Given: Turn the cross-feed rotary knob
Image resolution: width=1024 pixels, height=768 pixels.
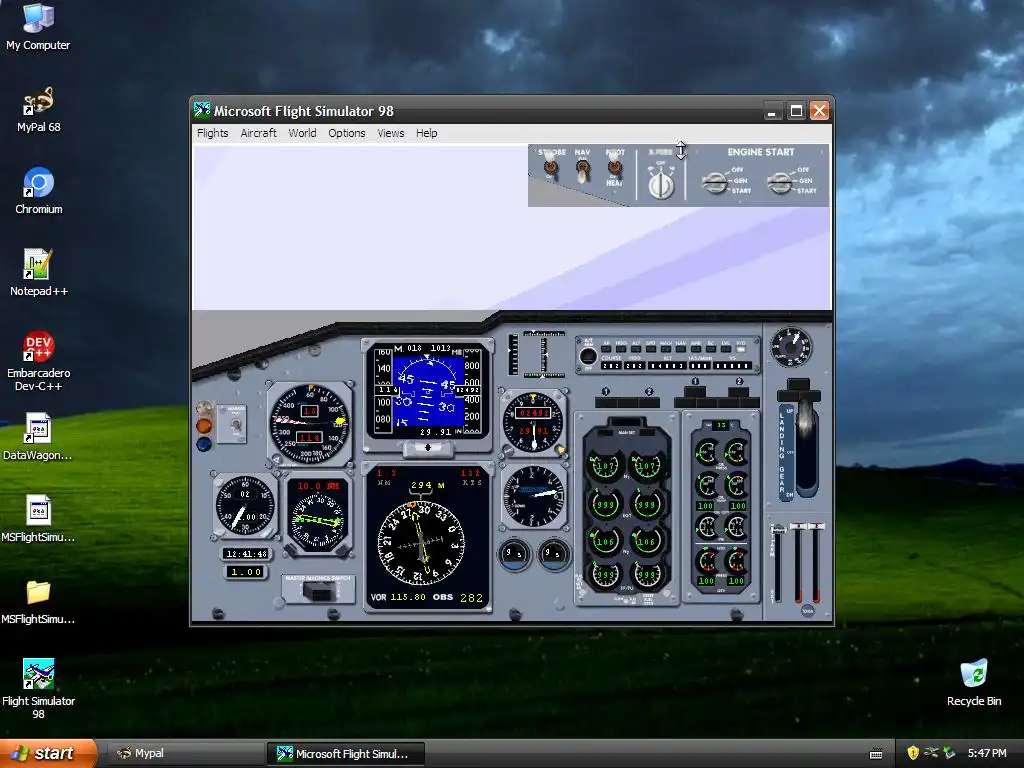Looking at the screenshot, I should coord(661,184).
